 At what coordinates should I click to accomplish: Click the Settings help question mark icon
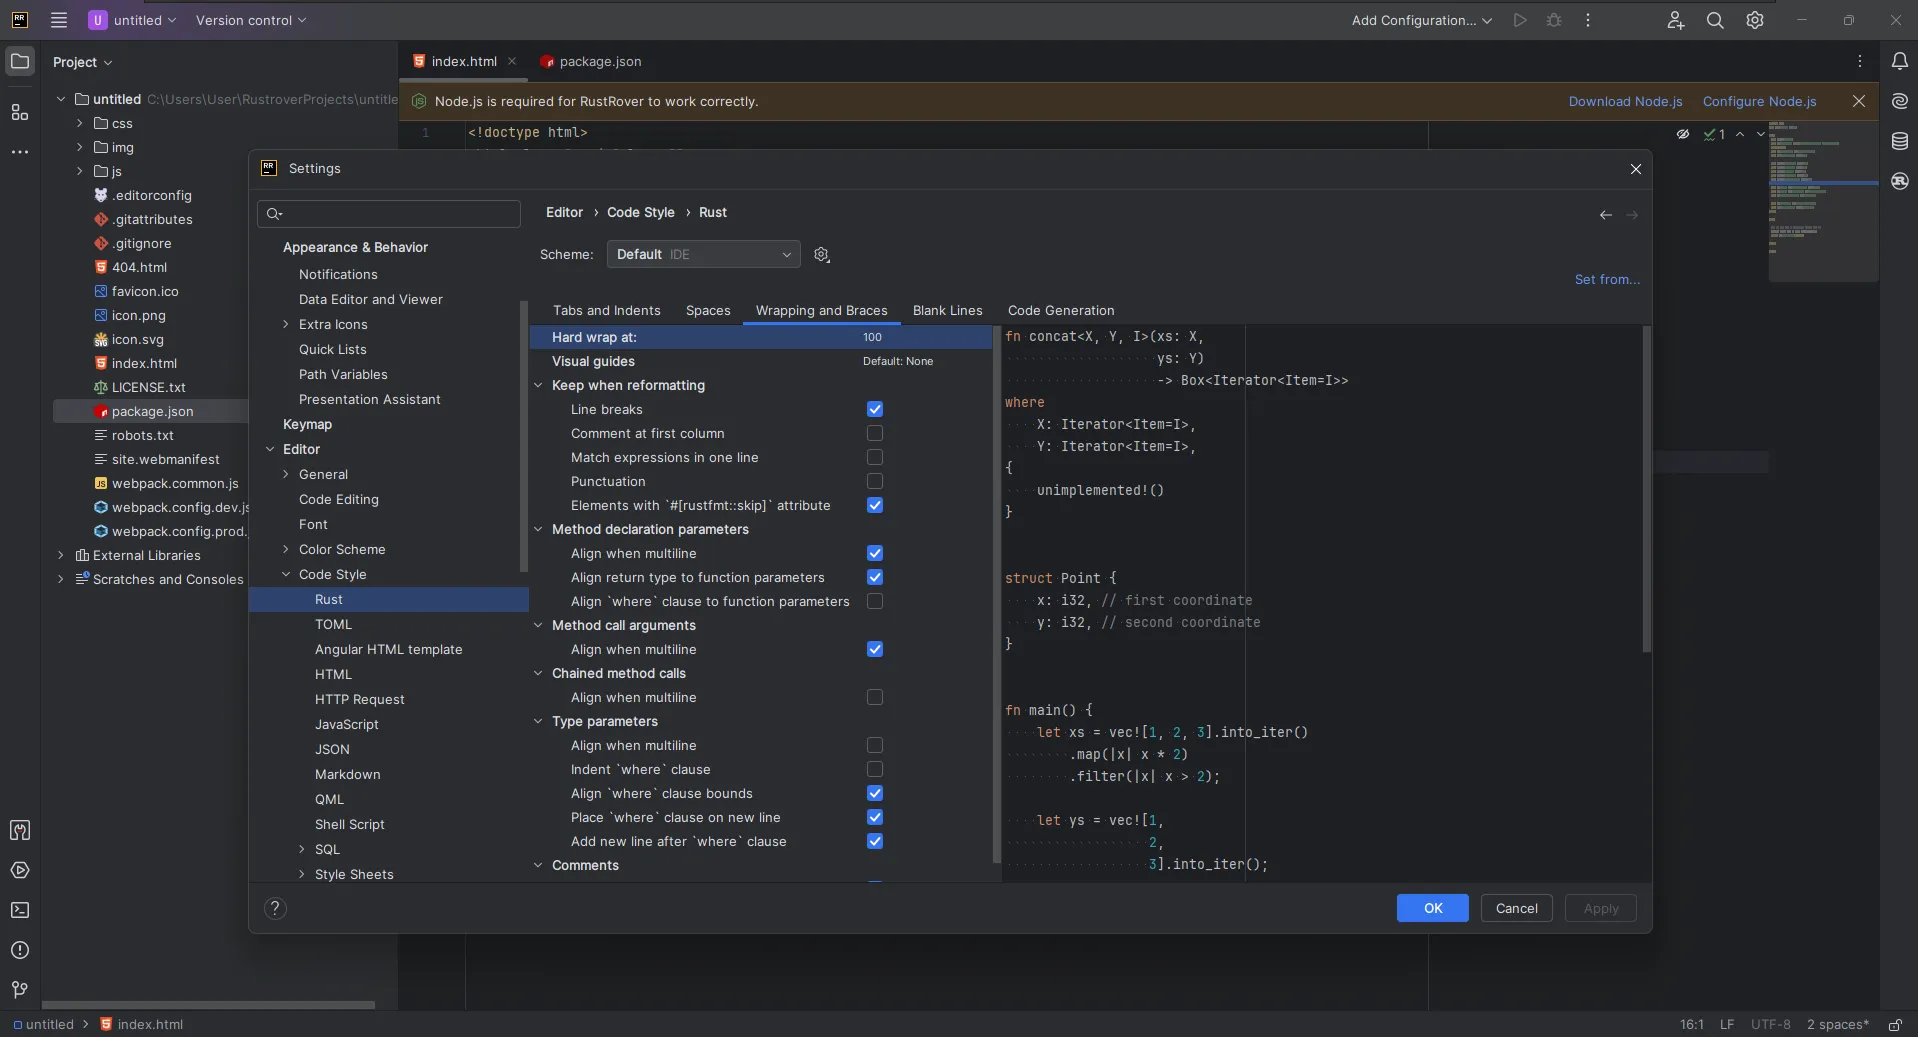point(275,908)
